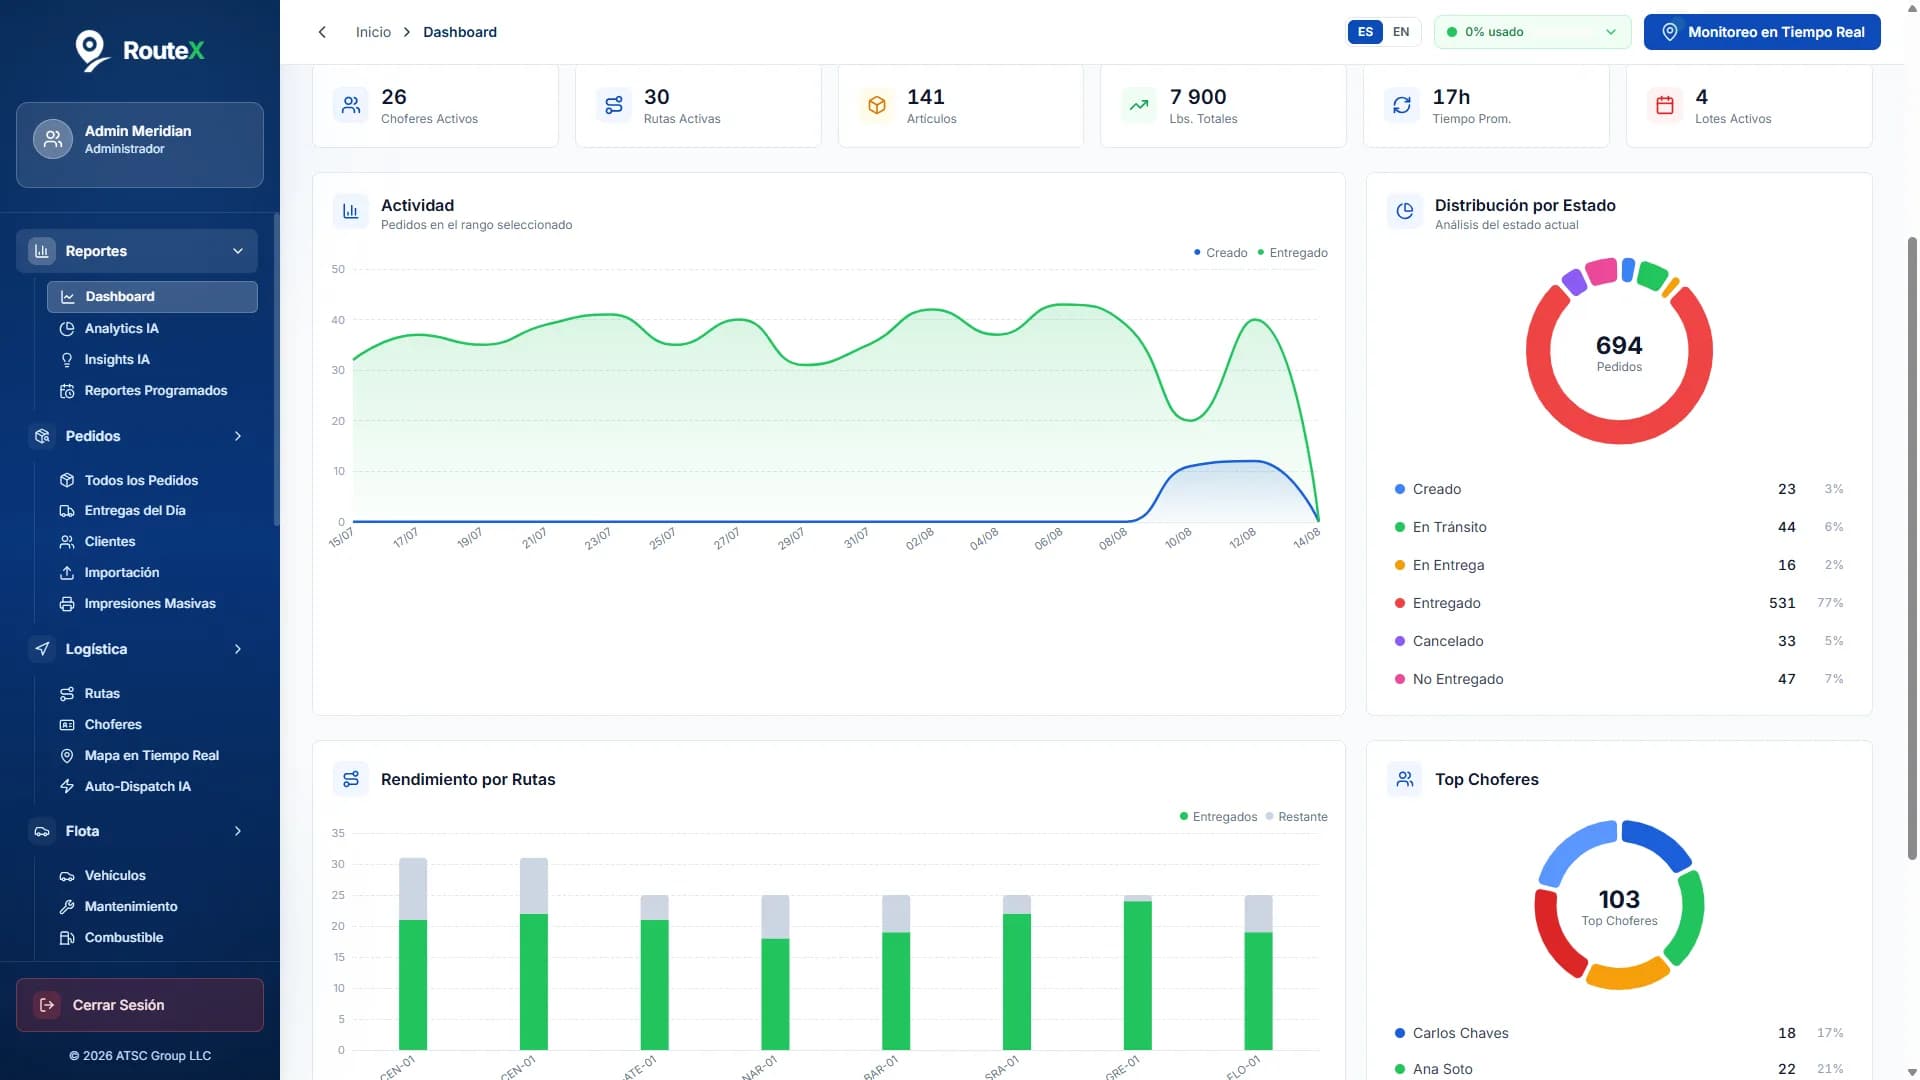Click the Tiempo Prom. refresh icon

1402,105
